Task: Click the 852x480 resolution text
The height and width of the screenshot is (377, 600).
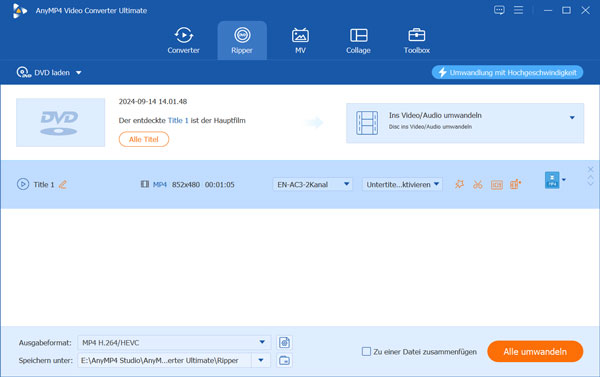Action: click(186, 184)
